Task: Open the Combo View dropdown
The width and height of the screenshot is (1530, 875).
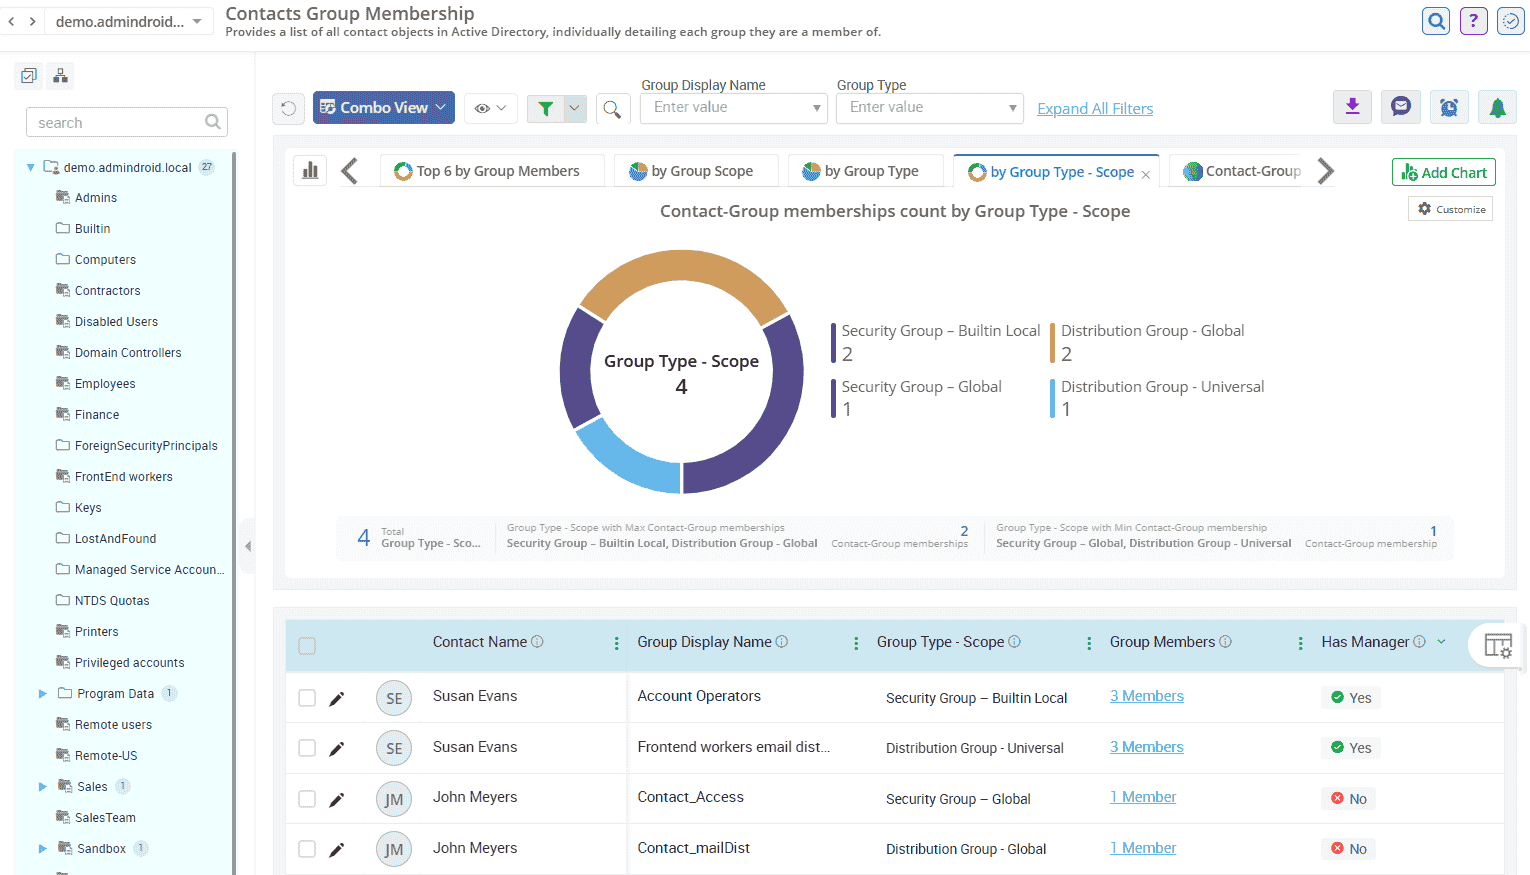Action: (x=383, y=108)
